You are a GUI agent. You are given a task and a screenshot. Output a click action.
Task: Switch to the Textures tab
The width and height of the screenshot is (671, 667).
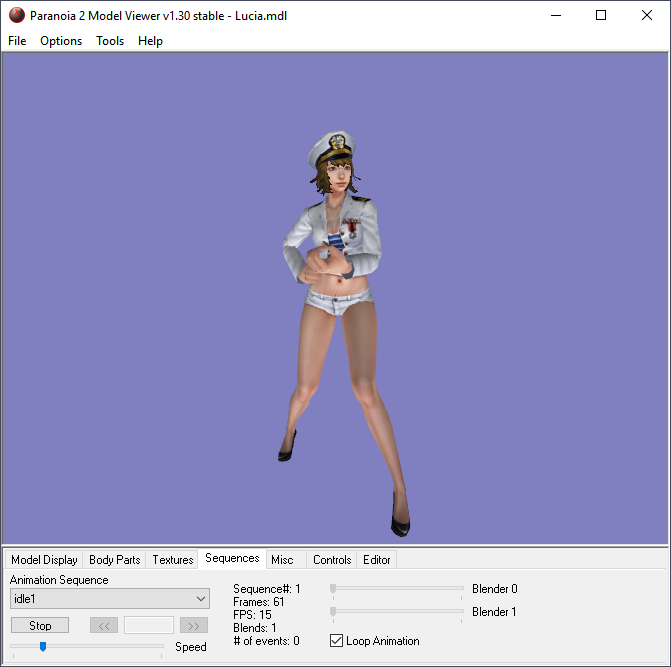point(172,560)
